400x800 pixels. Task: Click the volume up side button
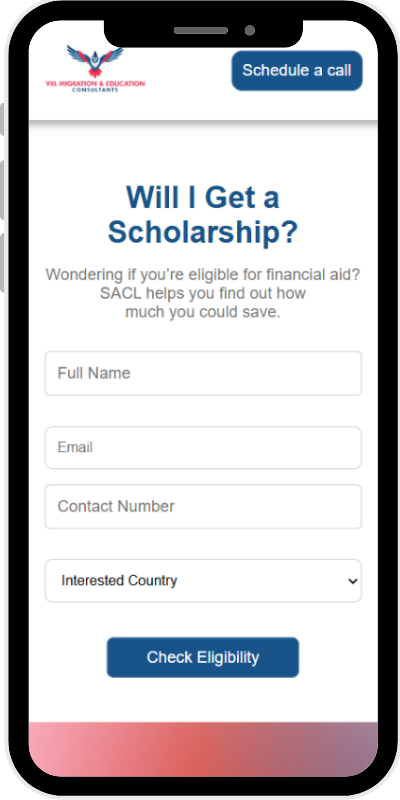2,190
